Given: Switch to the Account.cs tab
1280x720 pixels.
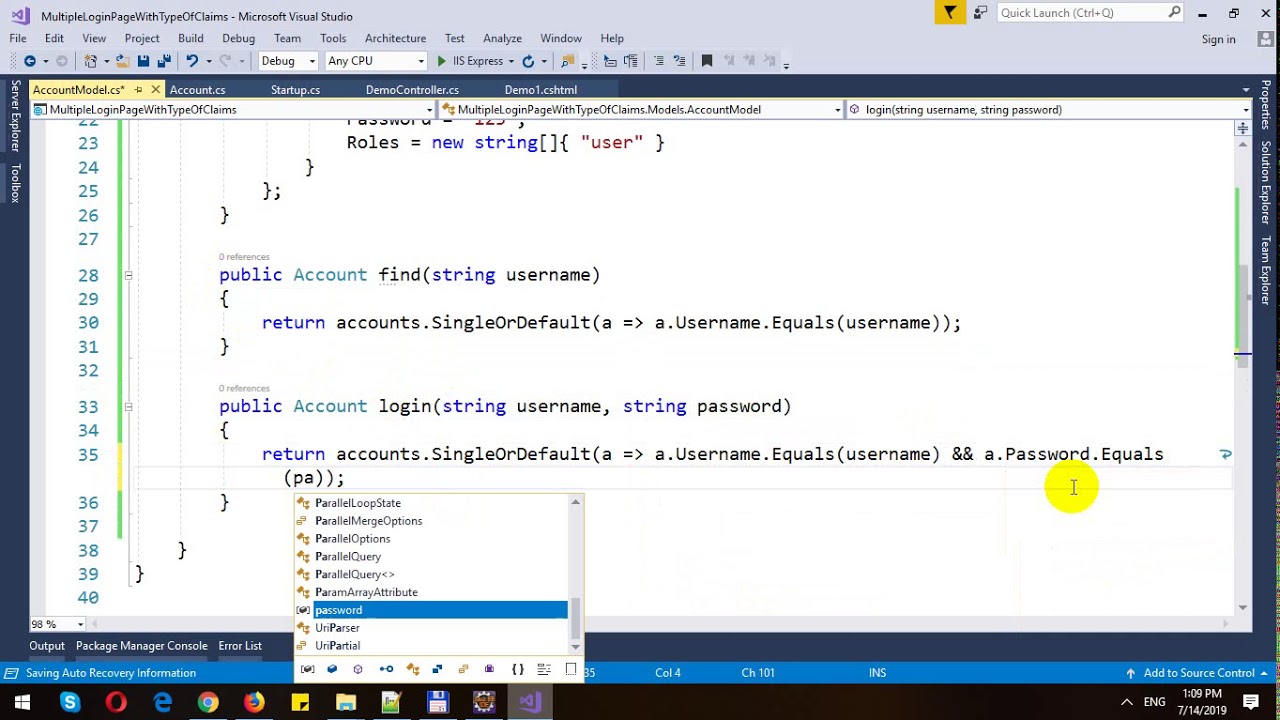Looking at the screenshot, I should point(197,90).
